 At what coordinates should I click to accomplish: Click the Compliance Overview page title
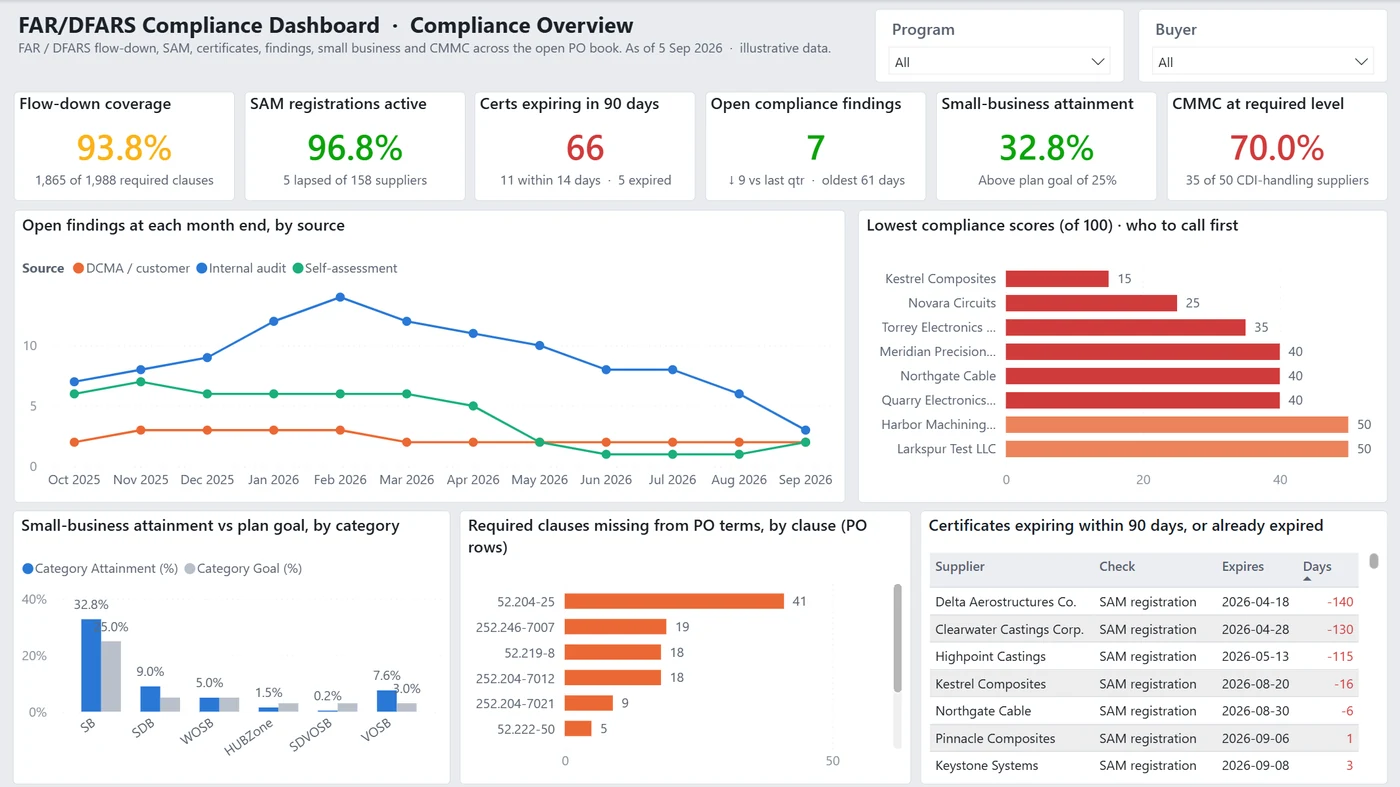pos(522,26)
